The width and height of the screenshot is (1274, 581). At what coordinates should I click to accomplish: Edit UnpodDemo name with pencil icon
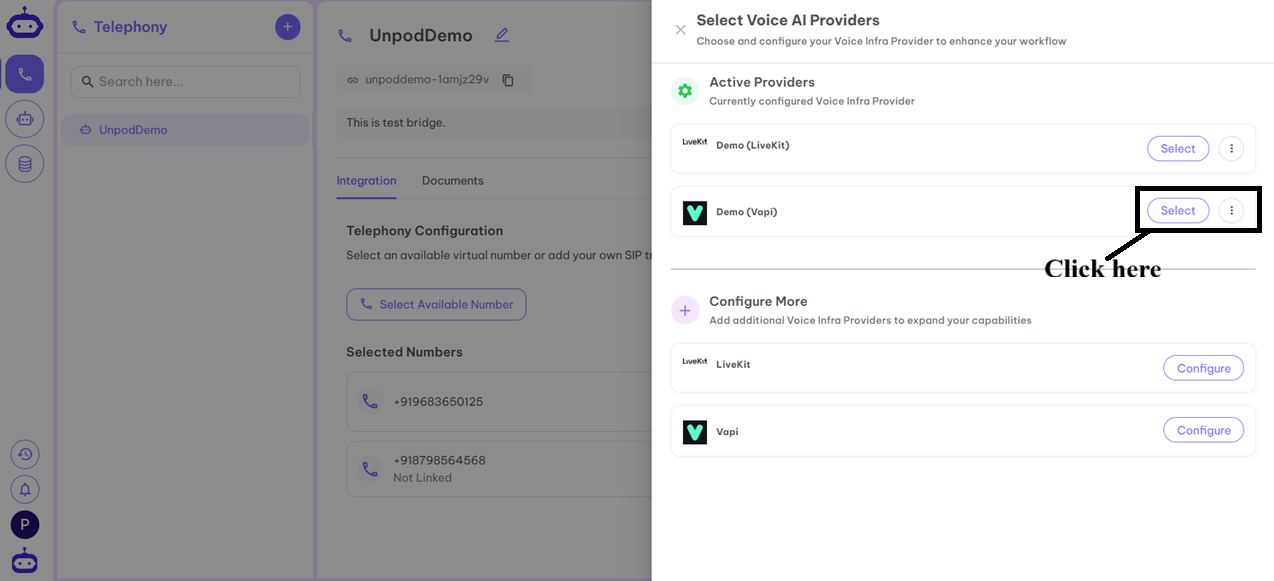(502, 35)
